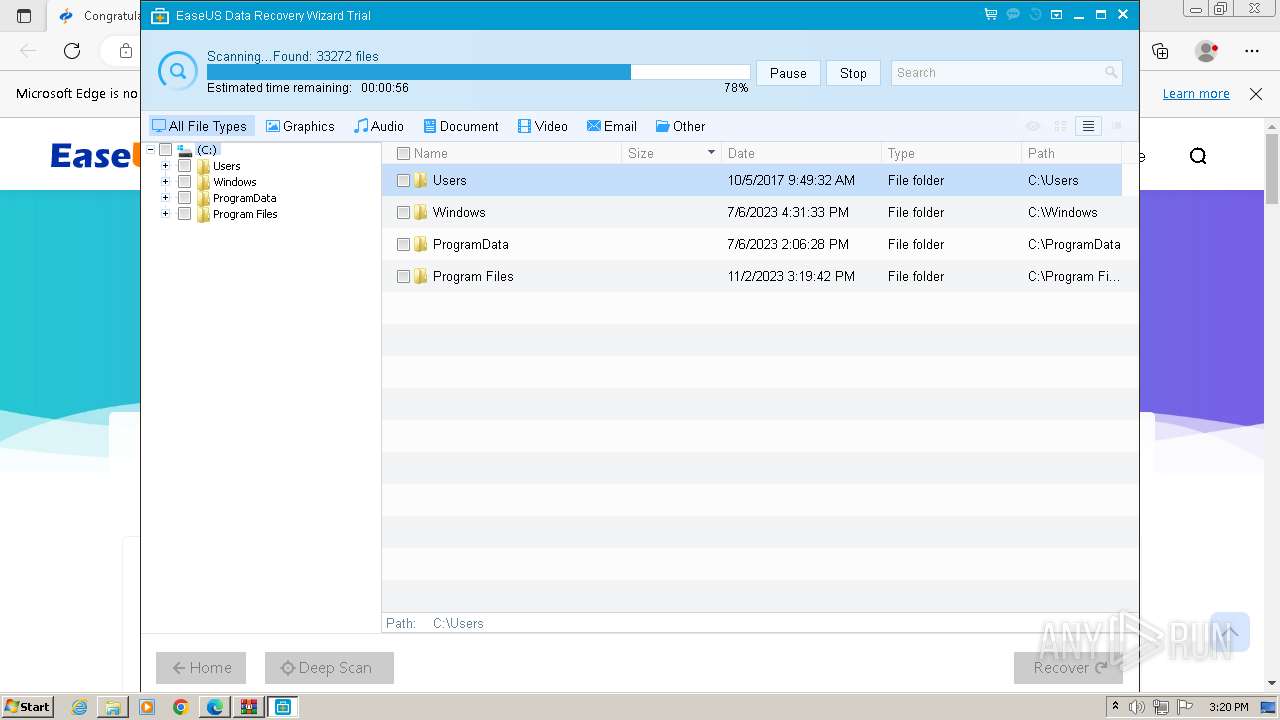
Task: Click the Recover button
Action: coord(1068,668)
